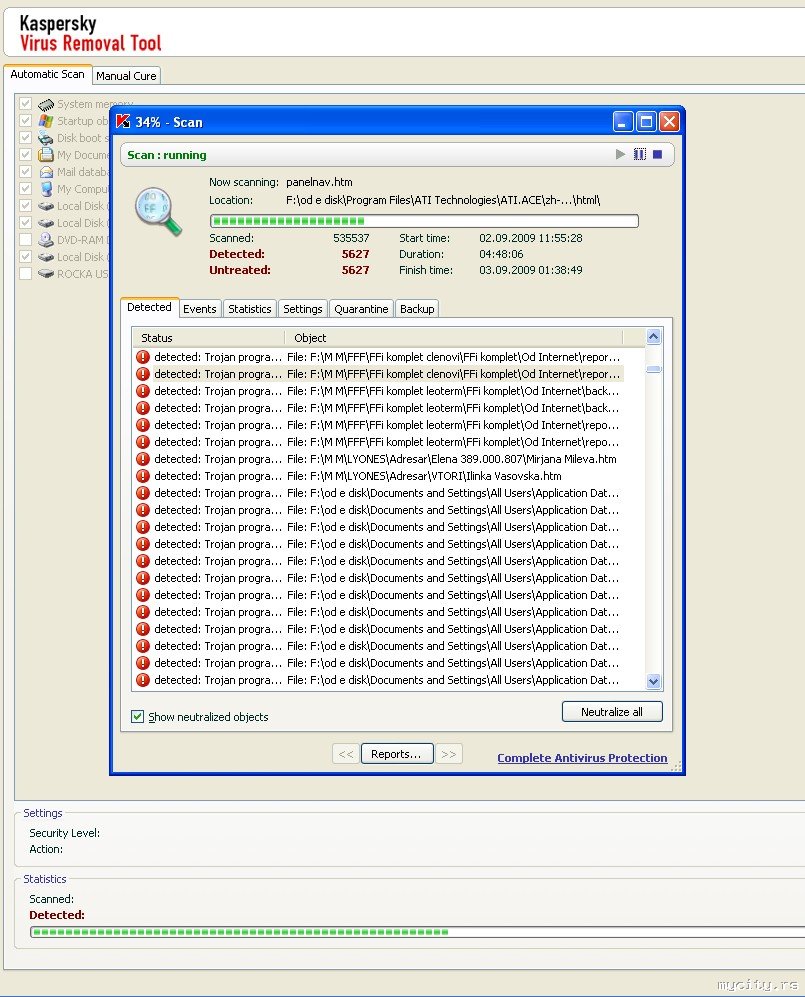The image size is (805, 997).
Task: Click the file name panelnav.htm
Action: click(319, 182)
